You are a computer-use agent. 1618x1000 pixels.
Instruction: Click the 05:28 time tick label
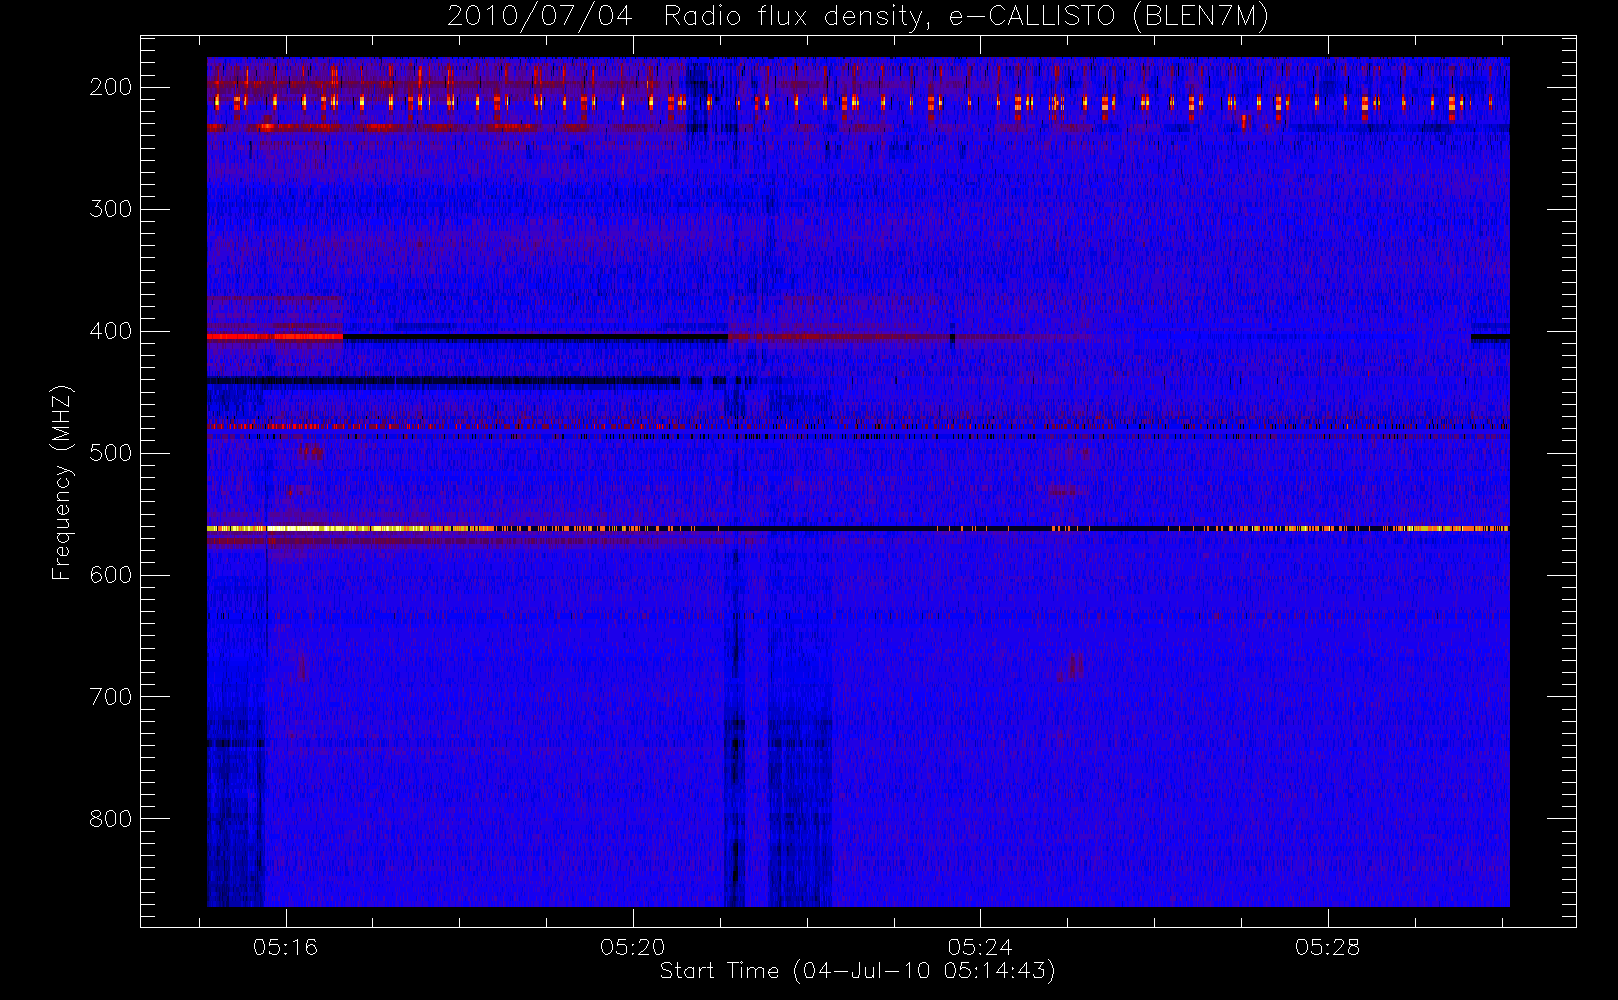click(x=1328, y=947)
